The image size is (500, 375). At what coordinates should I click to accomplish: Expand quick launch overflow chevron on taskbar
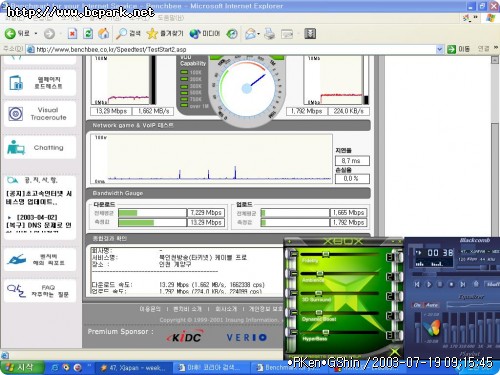(x=89, y=366)
